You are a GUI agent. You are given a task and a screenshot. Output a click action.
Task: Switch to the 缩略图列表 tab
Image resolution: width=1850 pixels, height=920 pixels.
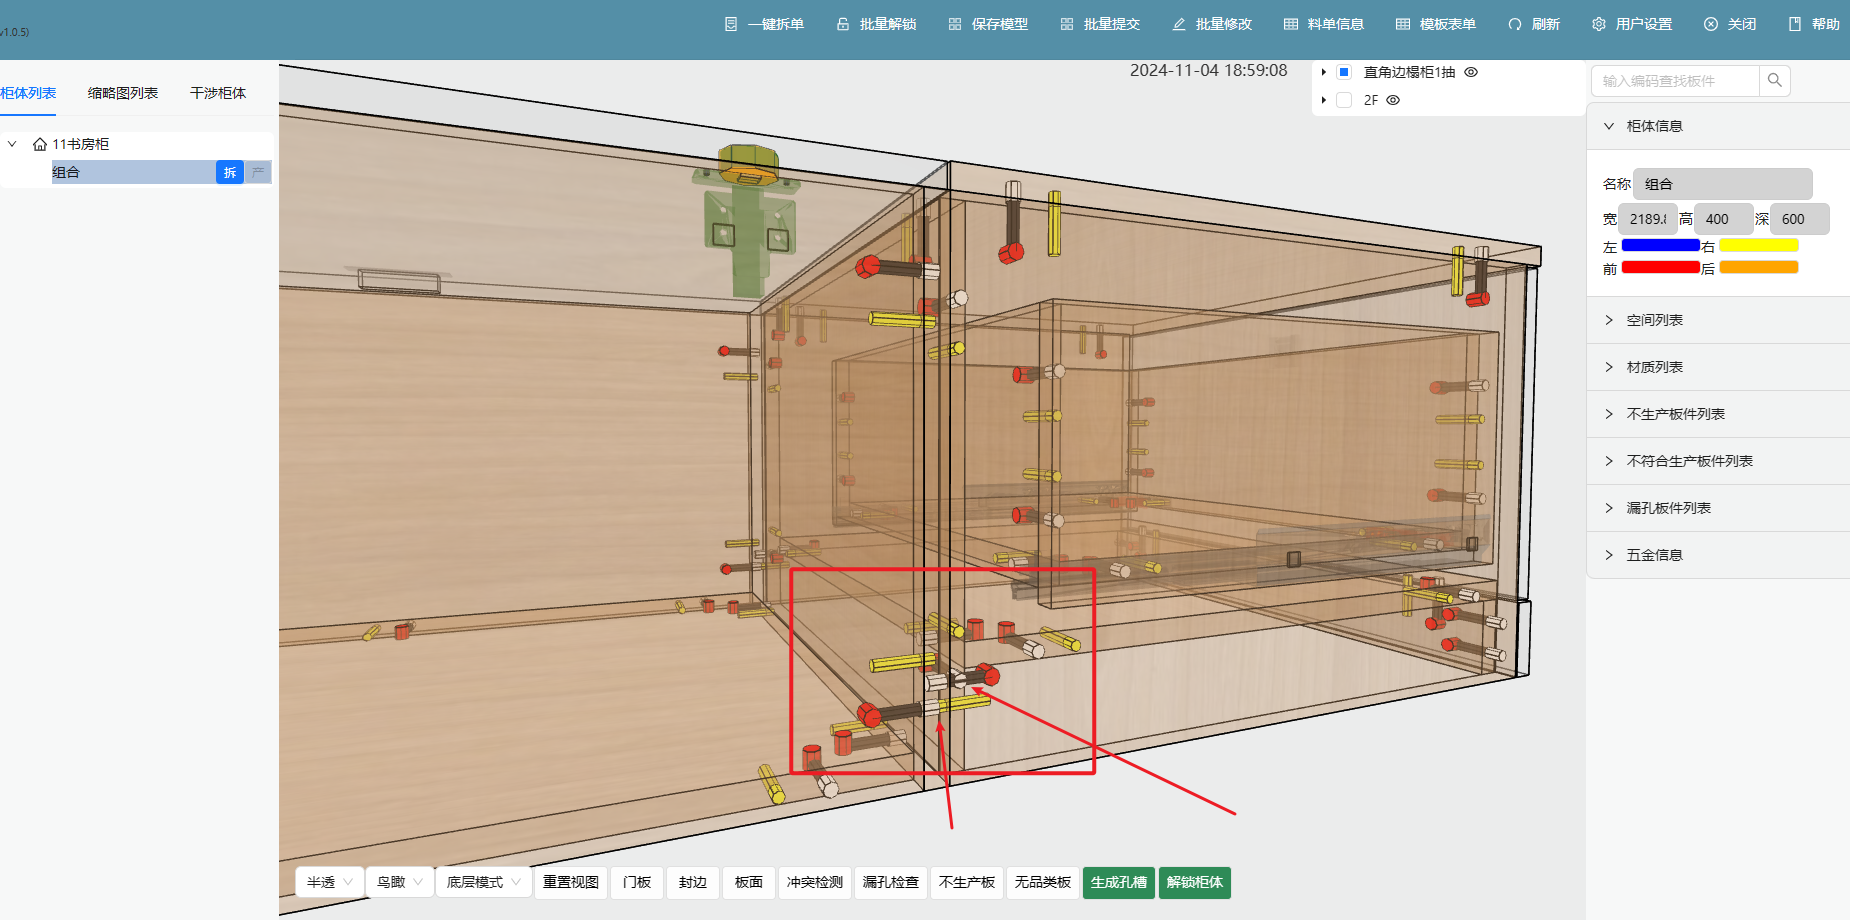click(122, 93)
